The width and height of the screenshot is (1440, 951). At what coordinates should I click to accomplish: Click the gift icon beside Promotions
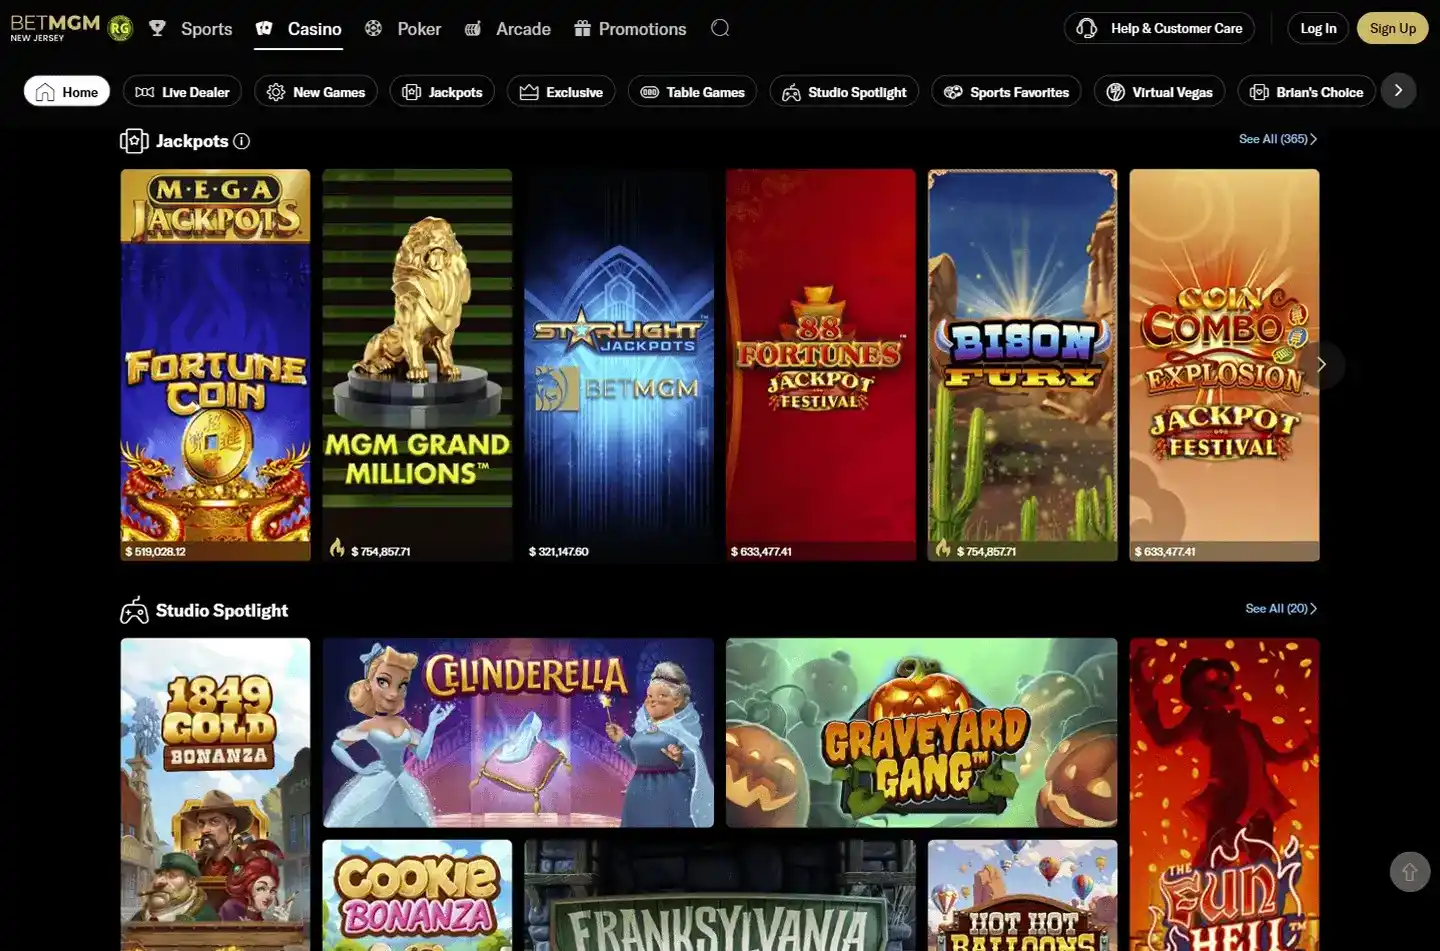click(582, 28)
